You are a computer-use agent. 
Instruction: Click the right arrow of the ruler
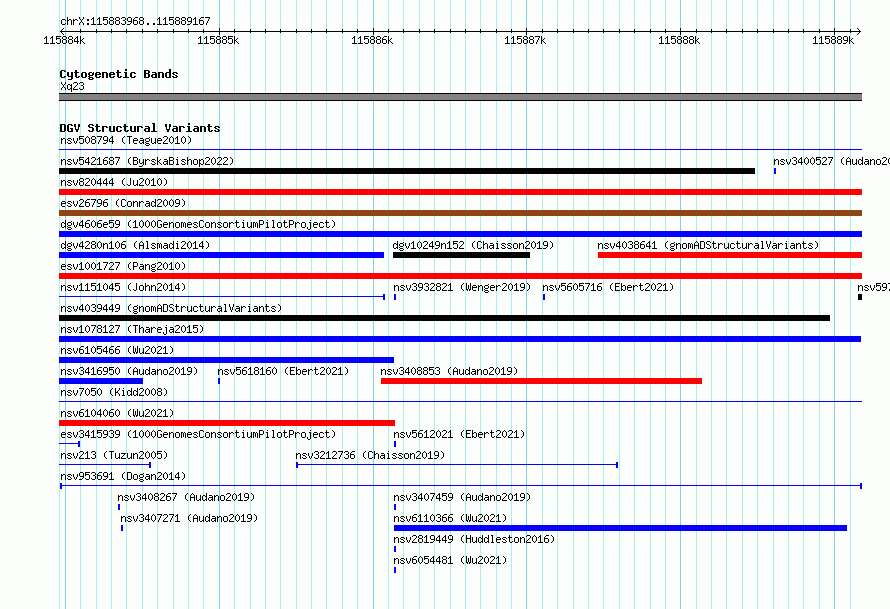tap(858, 31)
